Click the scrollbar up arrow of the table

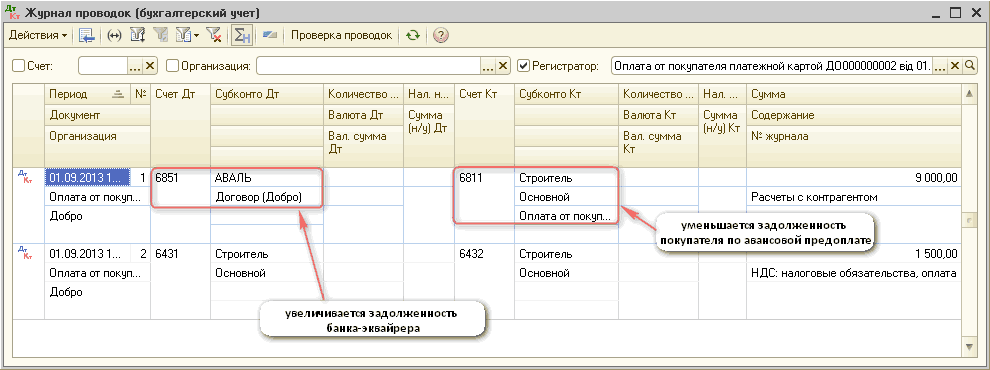(969, 93)
